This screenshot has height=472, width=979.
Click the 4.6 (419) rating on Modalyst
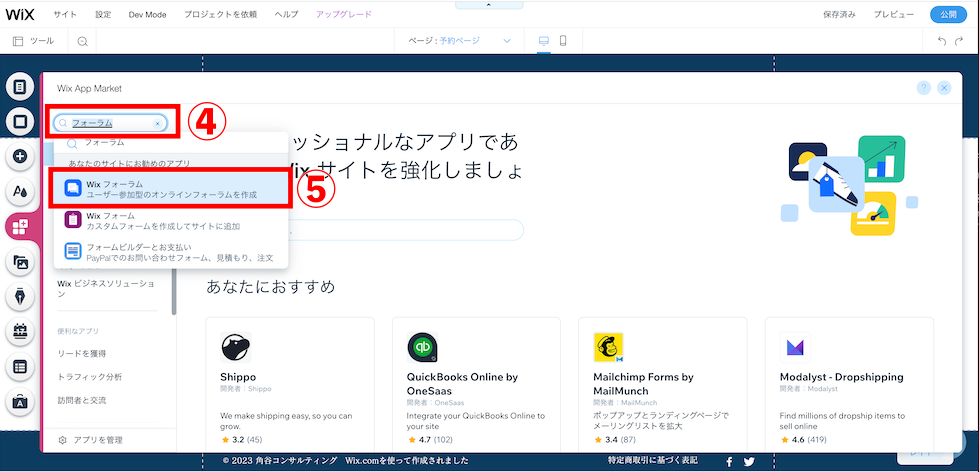tap(804, 440)
